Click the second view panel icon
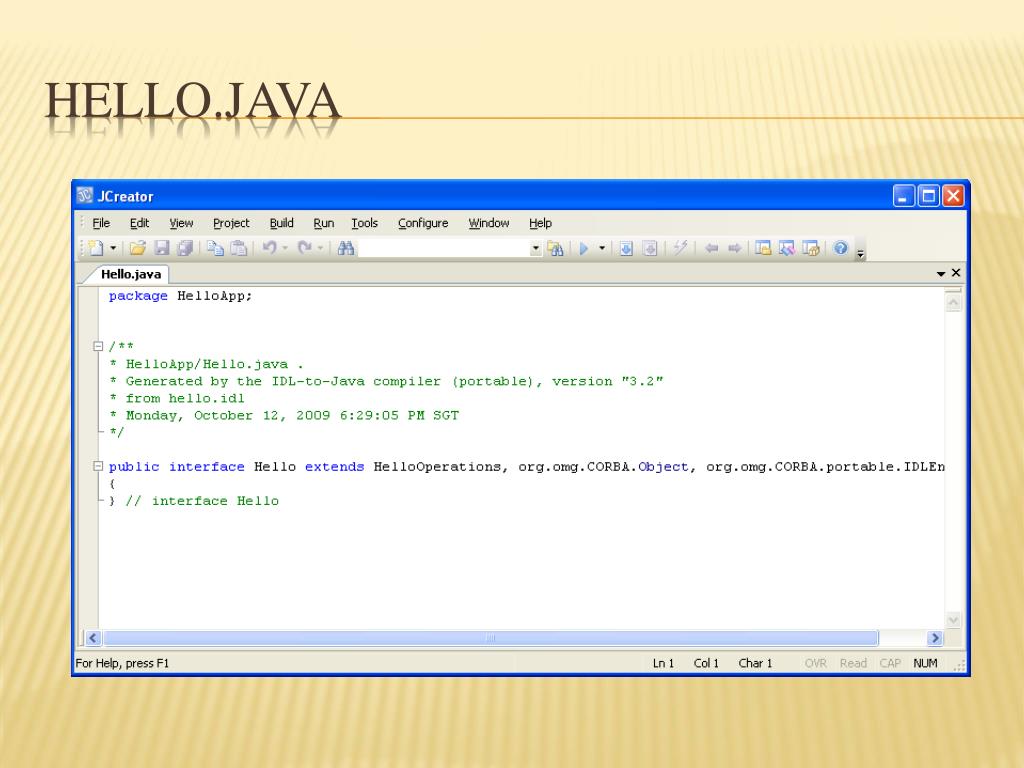 point(786,248)
